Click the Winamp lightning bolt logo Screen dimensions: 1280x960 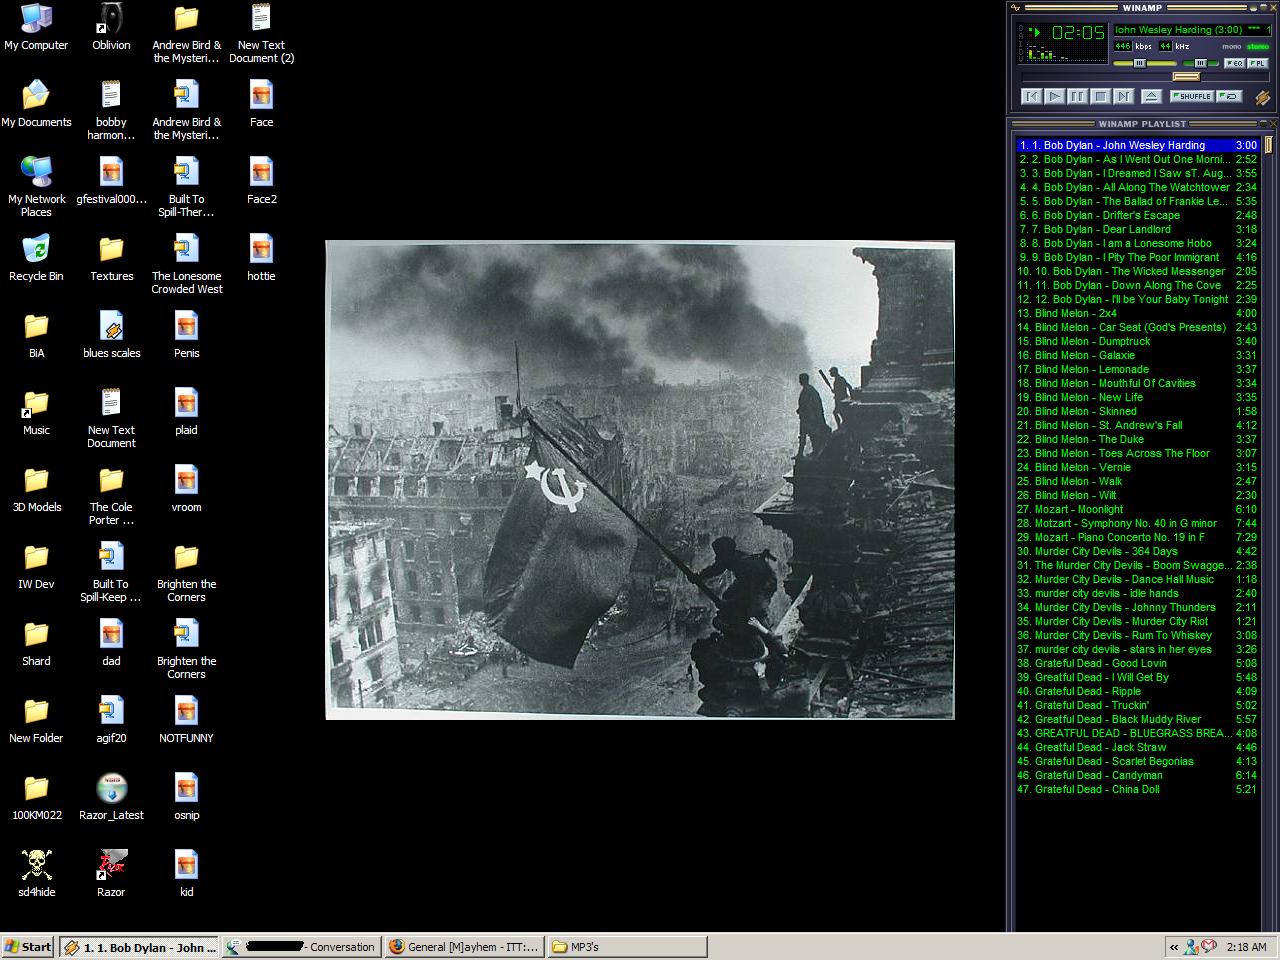[1262, 98]
